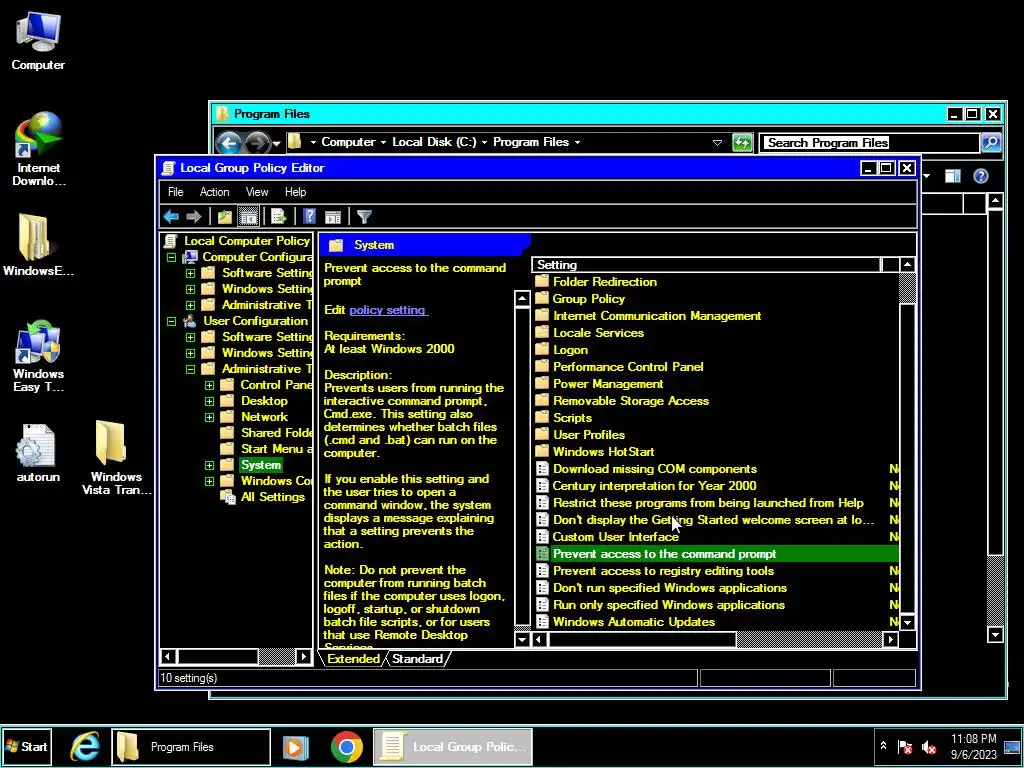Collapse the User Configuration tree node
Viewport: 1024px width, 768px height.
pos(171,321)
